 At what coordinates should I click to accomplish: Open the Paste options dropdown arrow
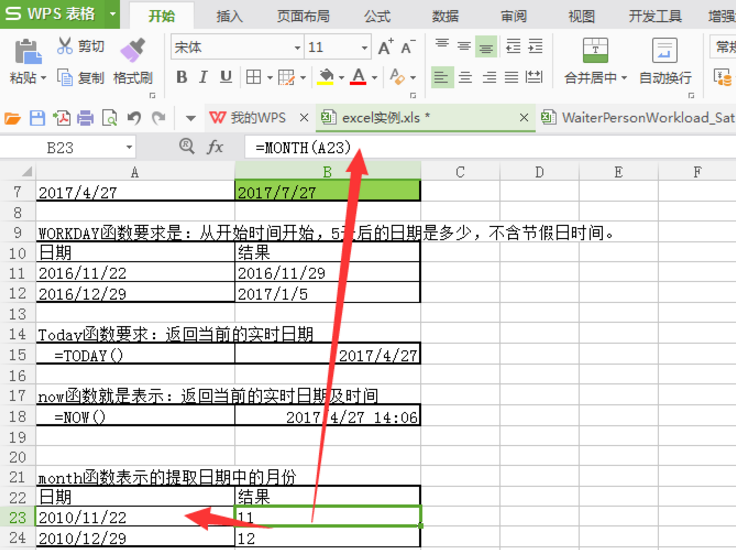tap(43, 77)
